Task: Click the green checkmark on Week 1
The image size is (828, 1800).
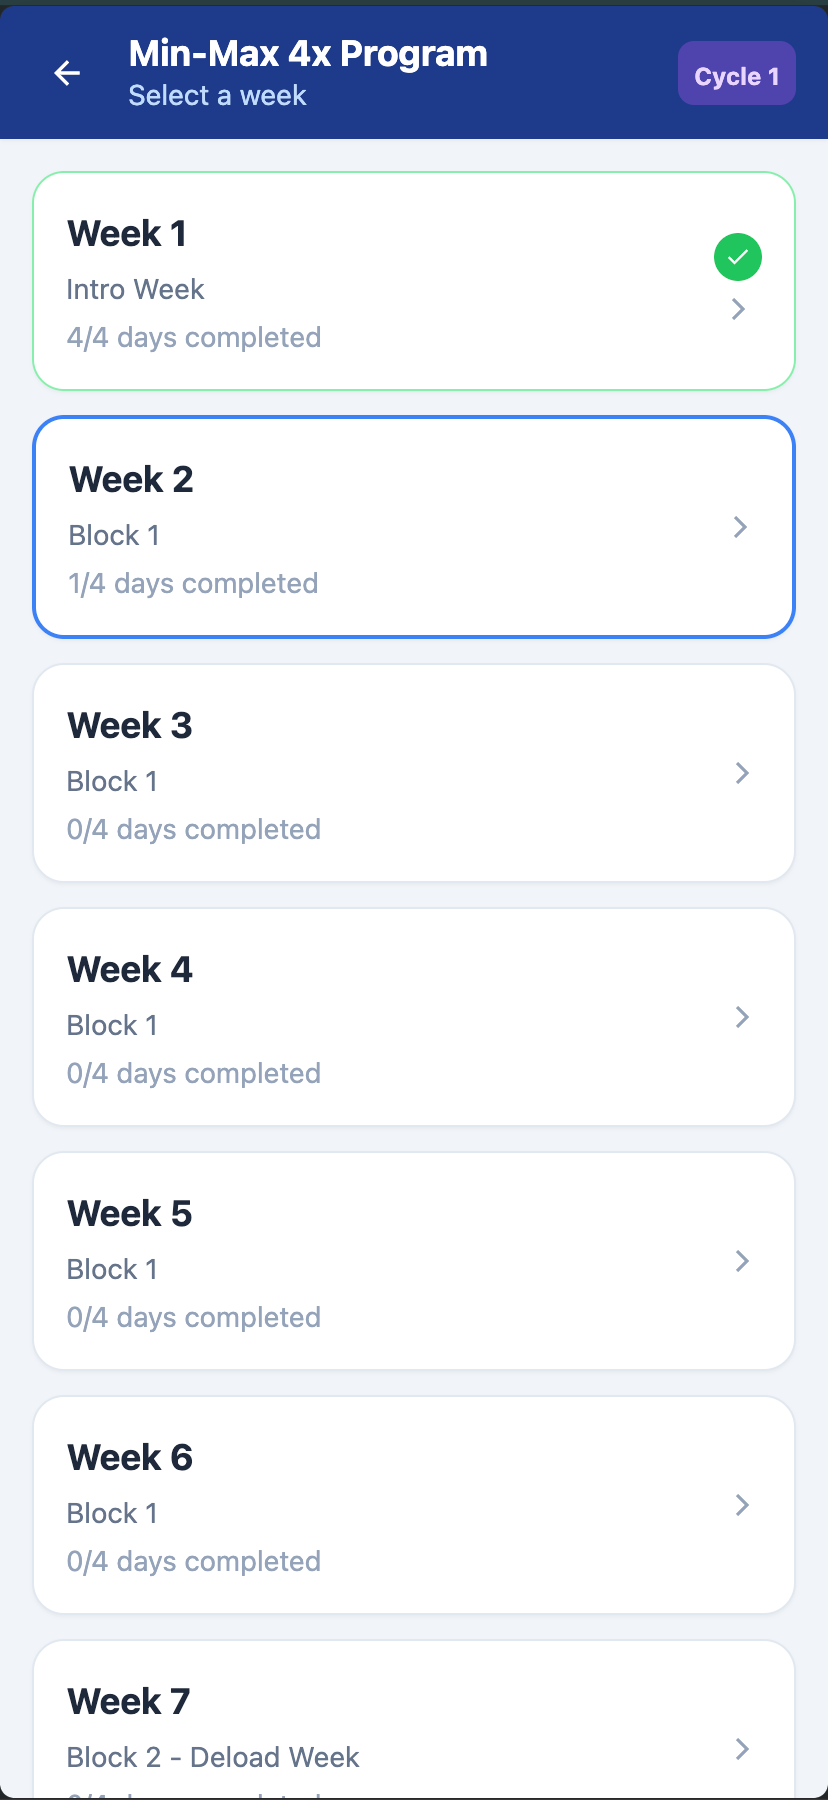Action: pos(737,257)
